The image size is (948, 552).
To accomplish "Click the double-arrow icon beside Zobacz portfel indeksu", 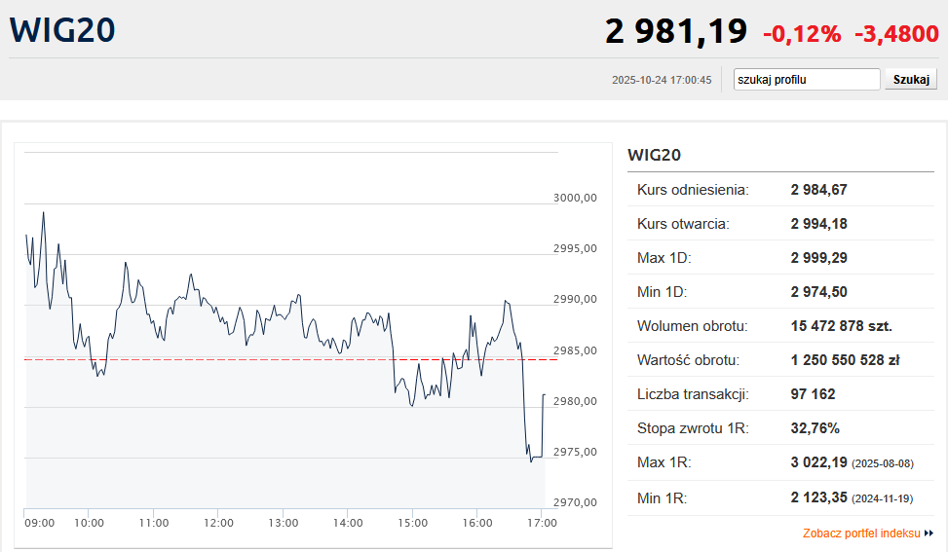I will pos(929,534).
